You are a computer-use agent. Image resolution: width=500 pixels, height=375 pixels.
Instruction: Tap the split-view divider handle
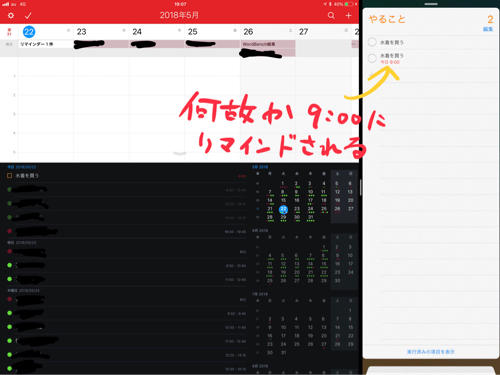[361, 187]
